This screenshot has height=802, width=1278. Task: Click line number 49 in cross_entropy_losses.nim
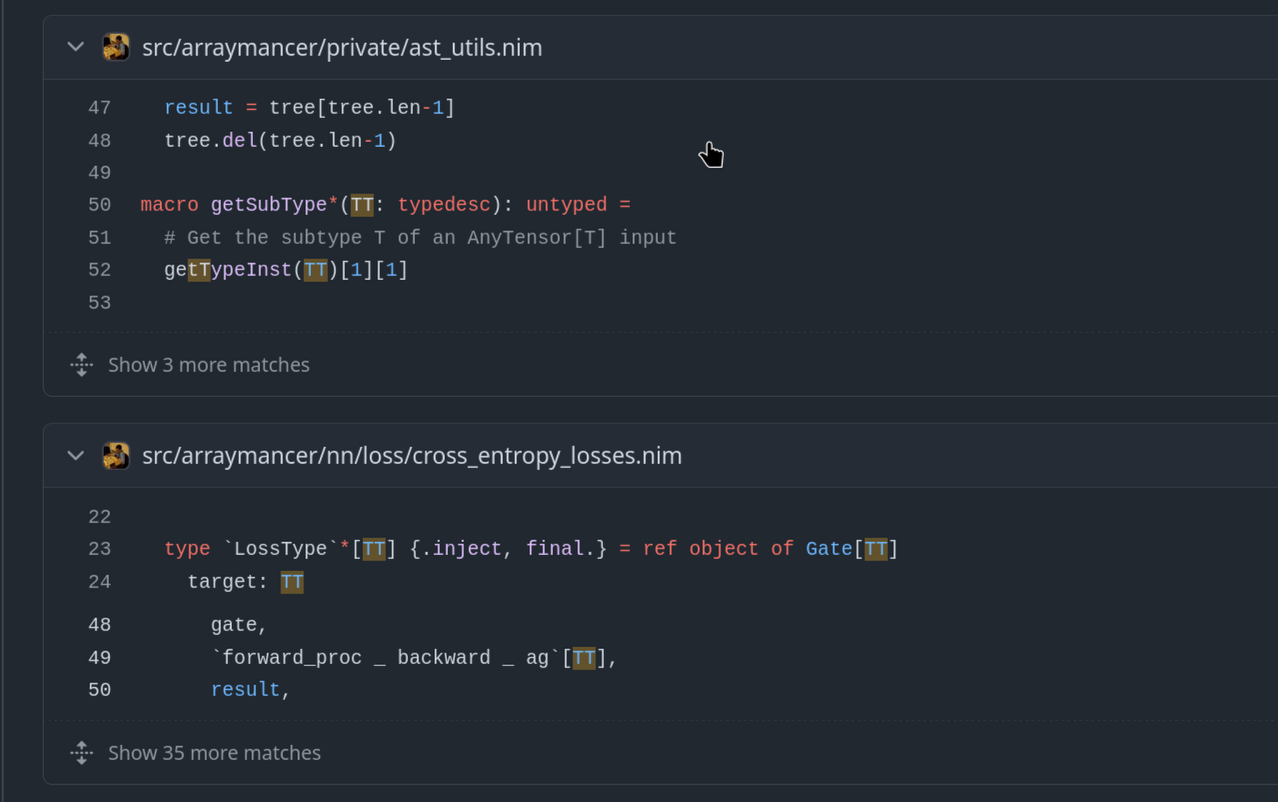click(x=99, y=658)
